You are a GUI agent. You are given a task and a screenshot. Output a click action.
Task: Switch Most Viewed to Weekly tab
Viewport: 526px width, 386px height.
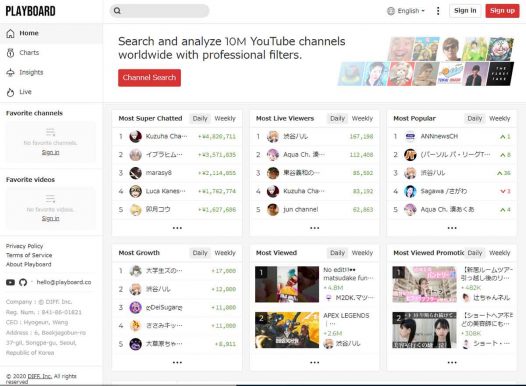pos(362,253)
